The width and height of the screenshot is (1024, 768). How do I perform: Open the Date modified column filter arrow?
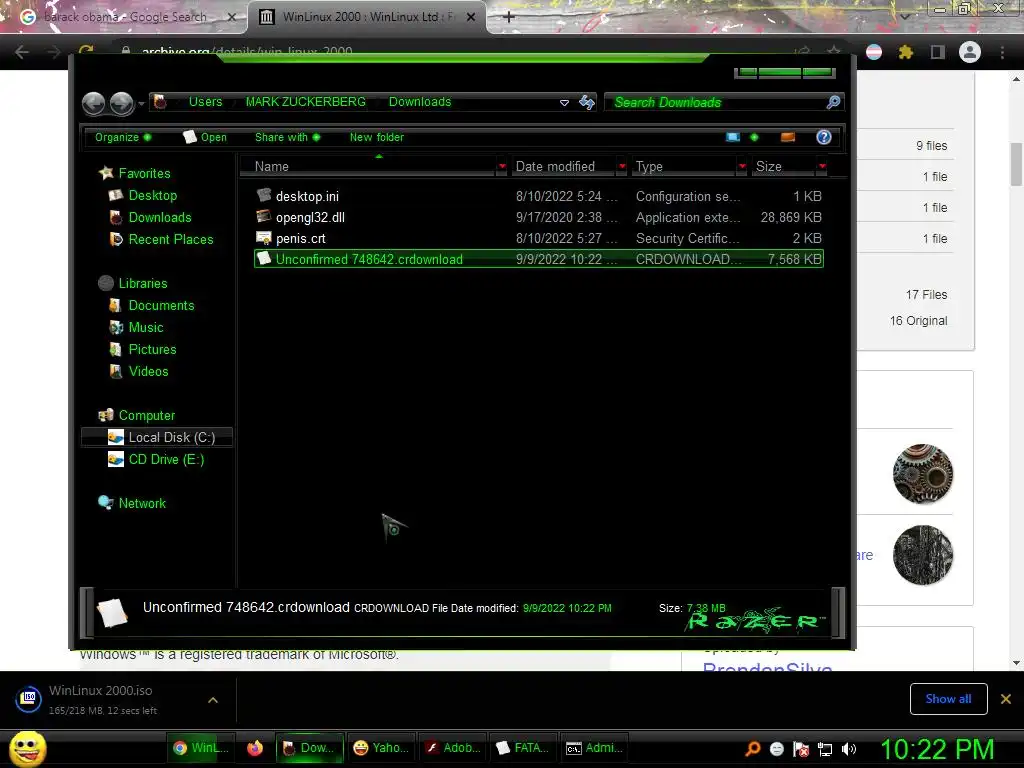(x=622, y=167)
